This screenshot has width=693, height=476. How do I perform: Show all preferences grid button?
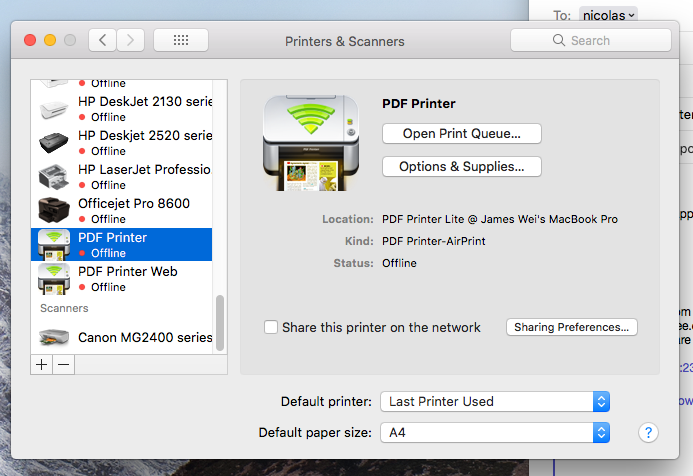(x=181, y=40)
